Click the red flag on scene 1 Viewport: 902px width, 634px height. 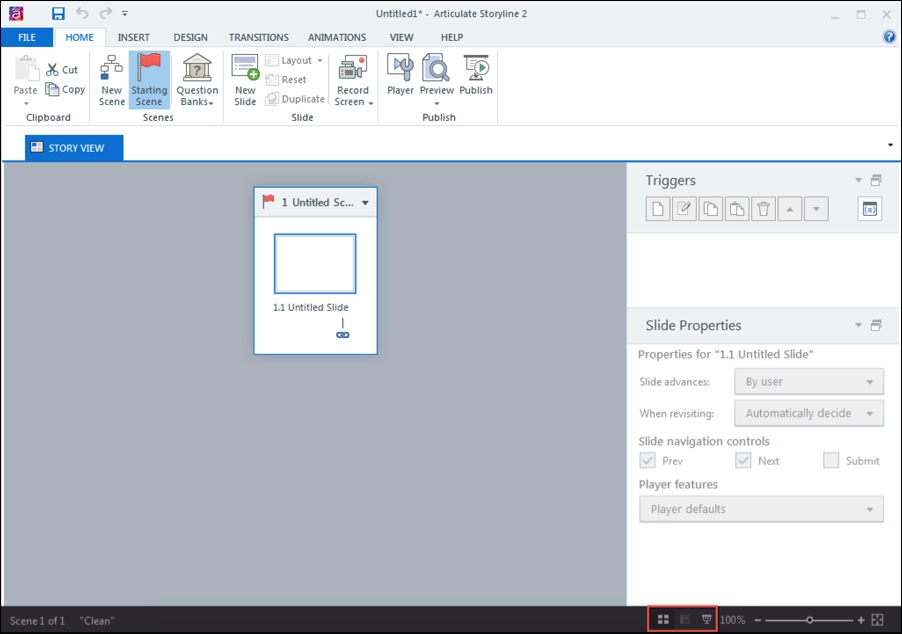268,201
